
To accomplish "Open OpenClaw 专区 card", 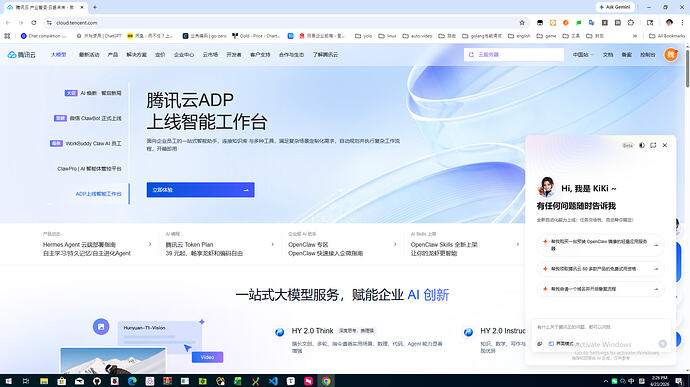I will click(326, 249).
